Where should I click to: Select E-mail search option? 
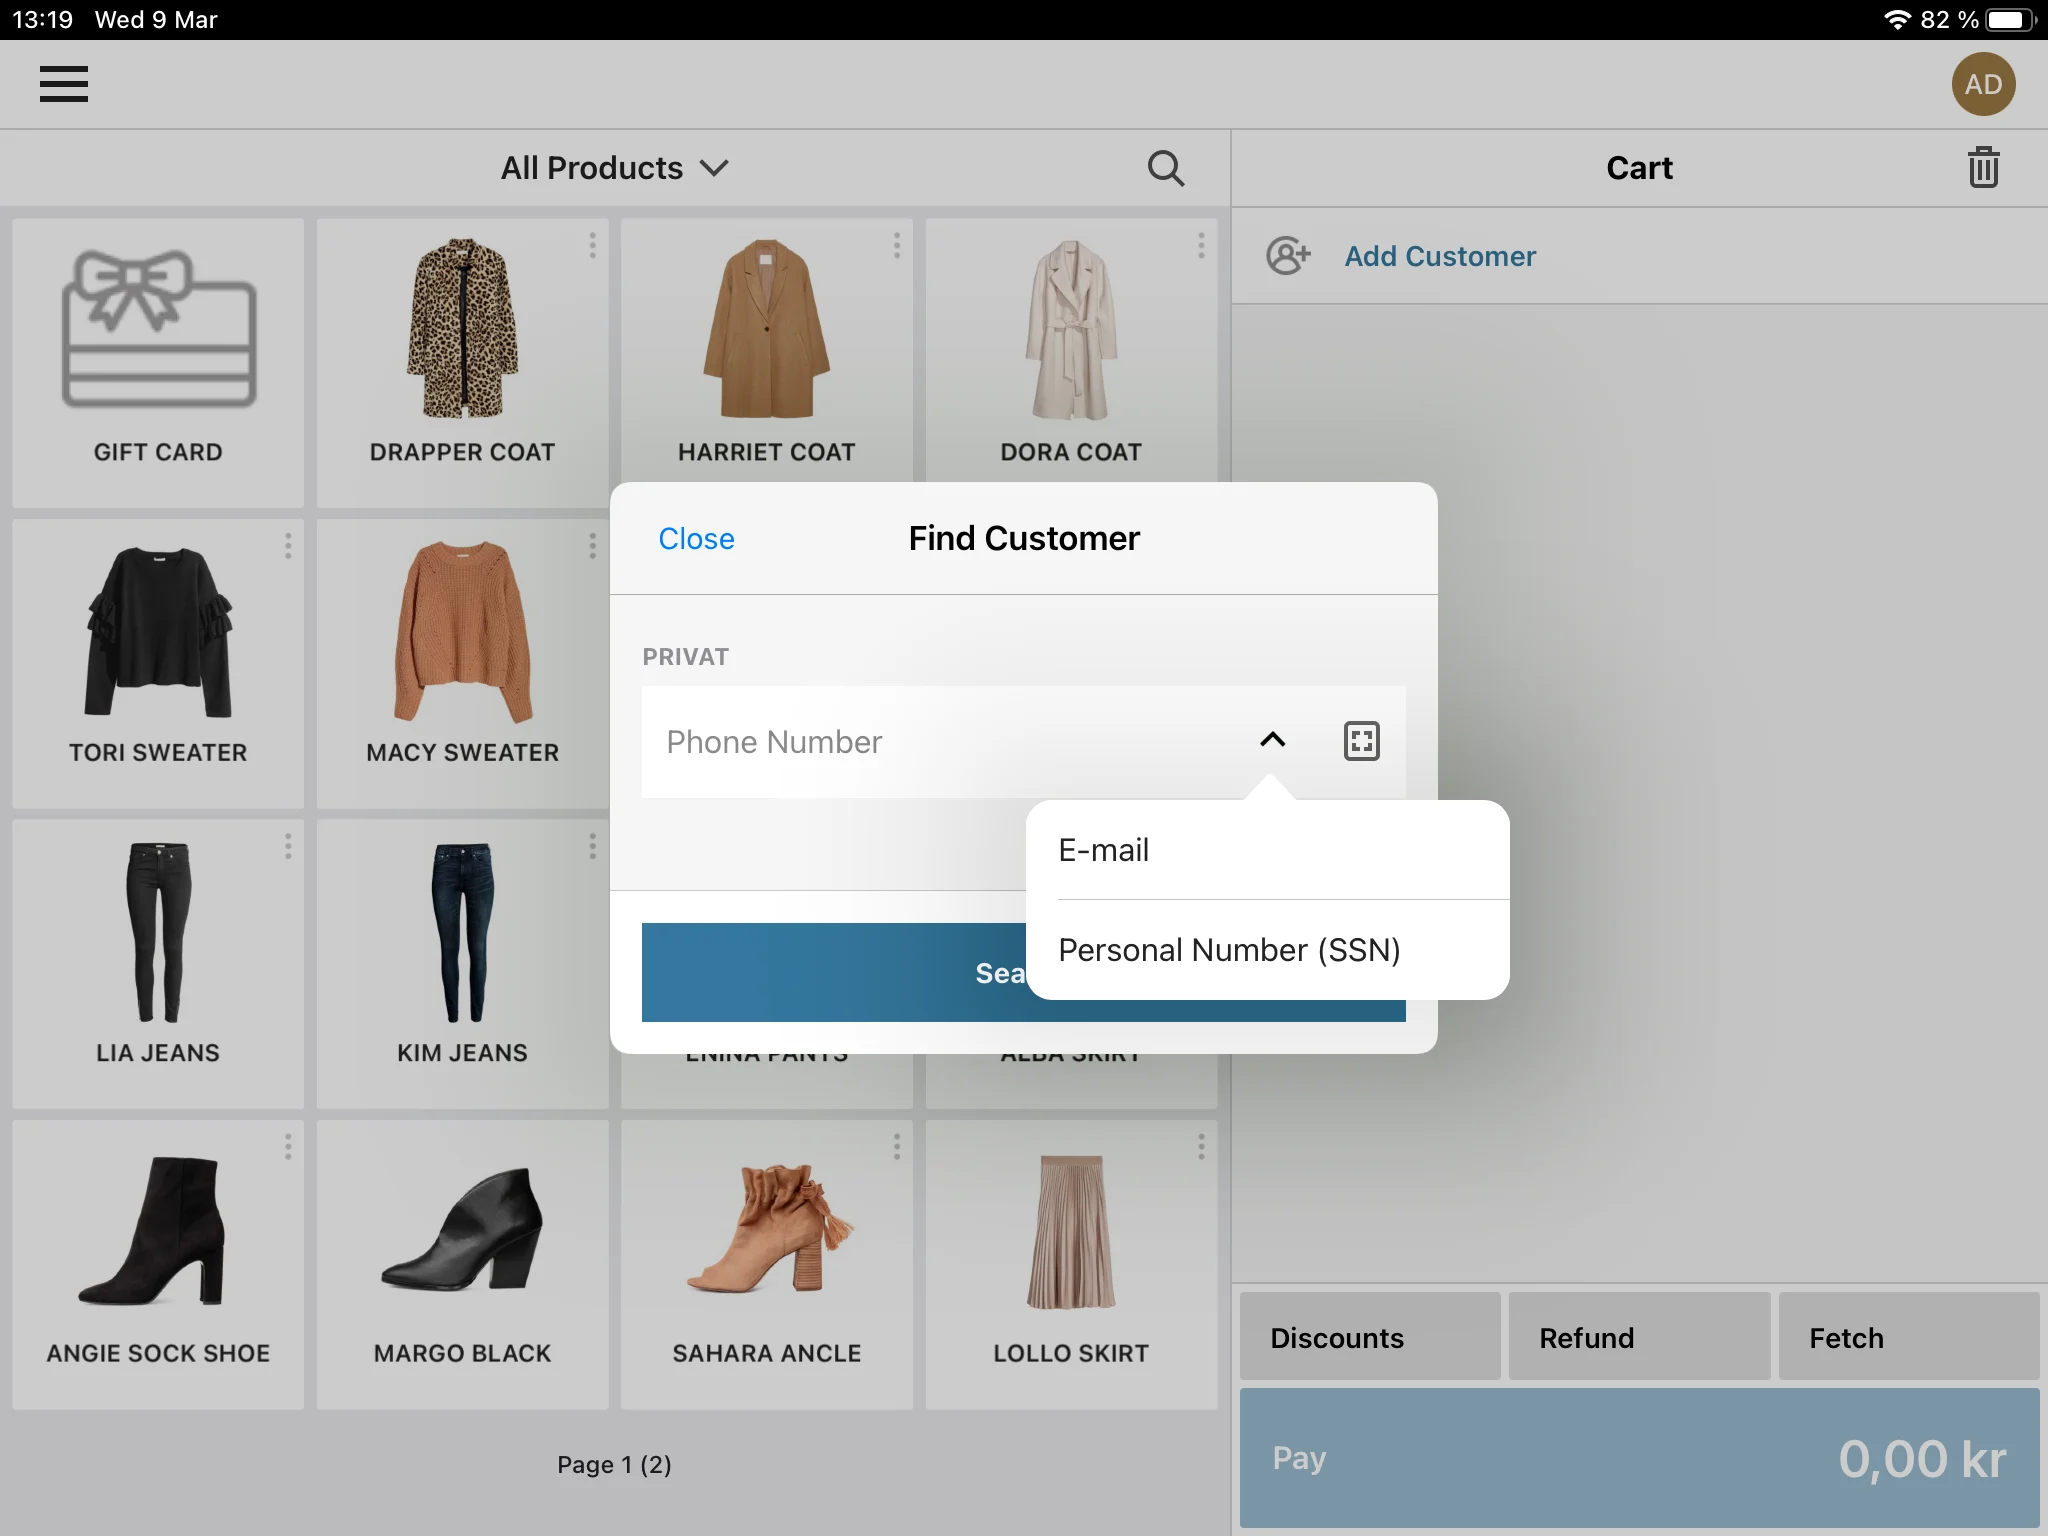[x=1267, y=850]
